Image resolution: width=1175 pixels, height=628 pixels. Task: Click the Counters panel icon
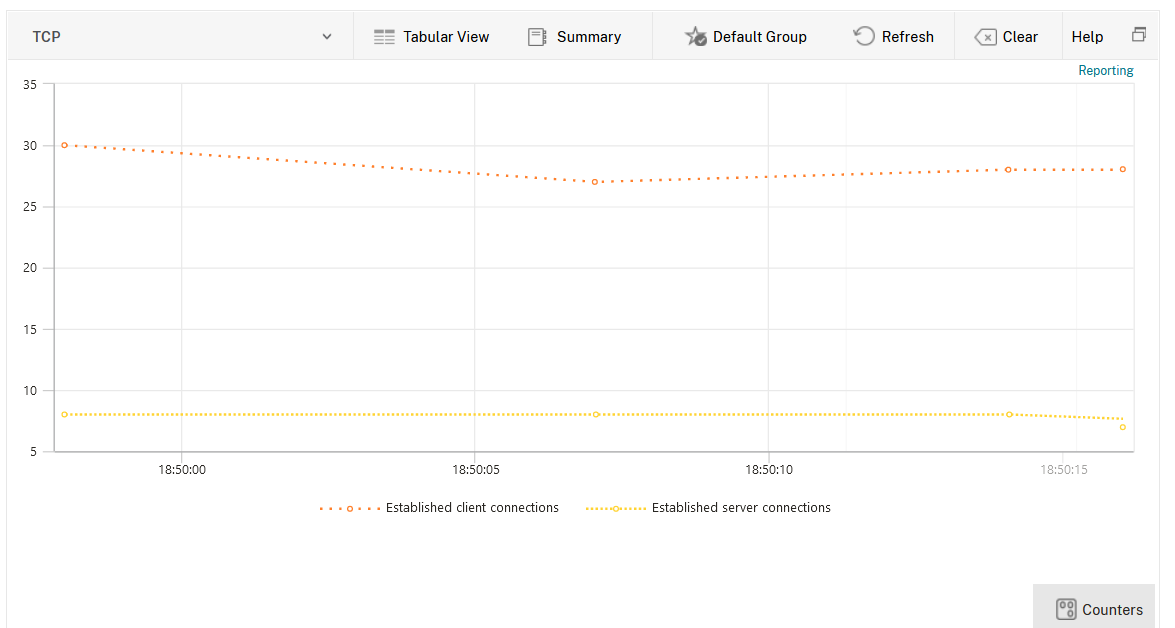click(x=1066, y=609)
